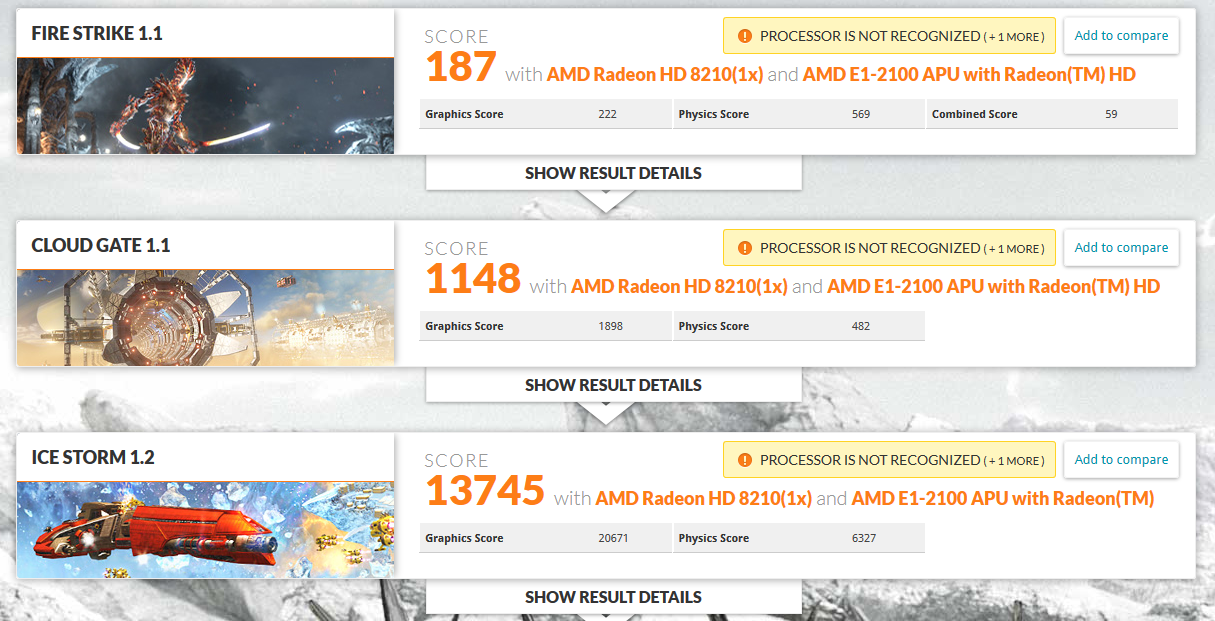Click Cloud Gate processor not recognized warning
Screen dimensions: 1215x621
pos(889,248)
